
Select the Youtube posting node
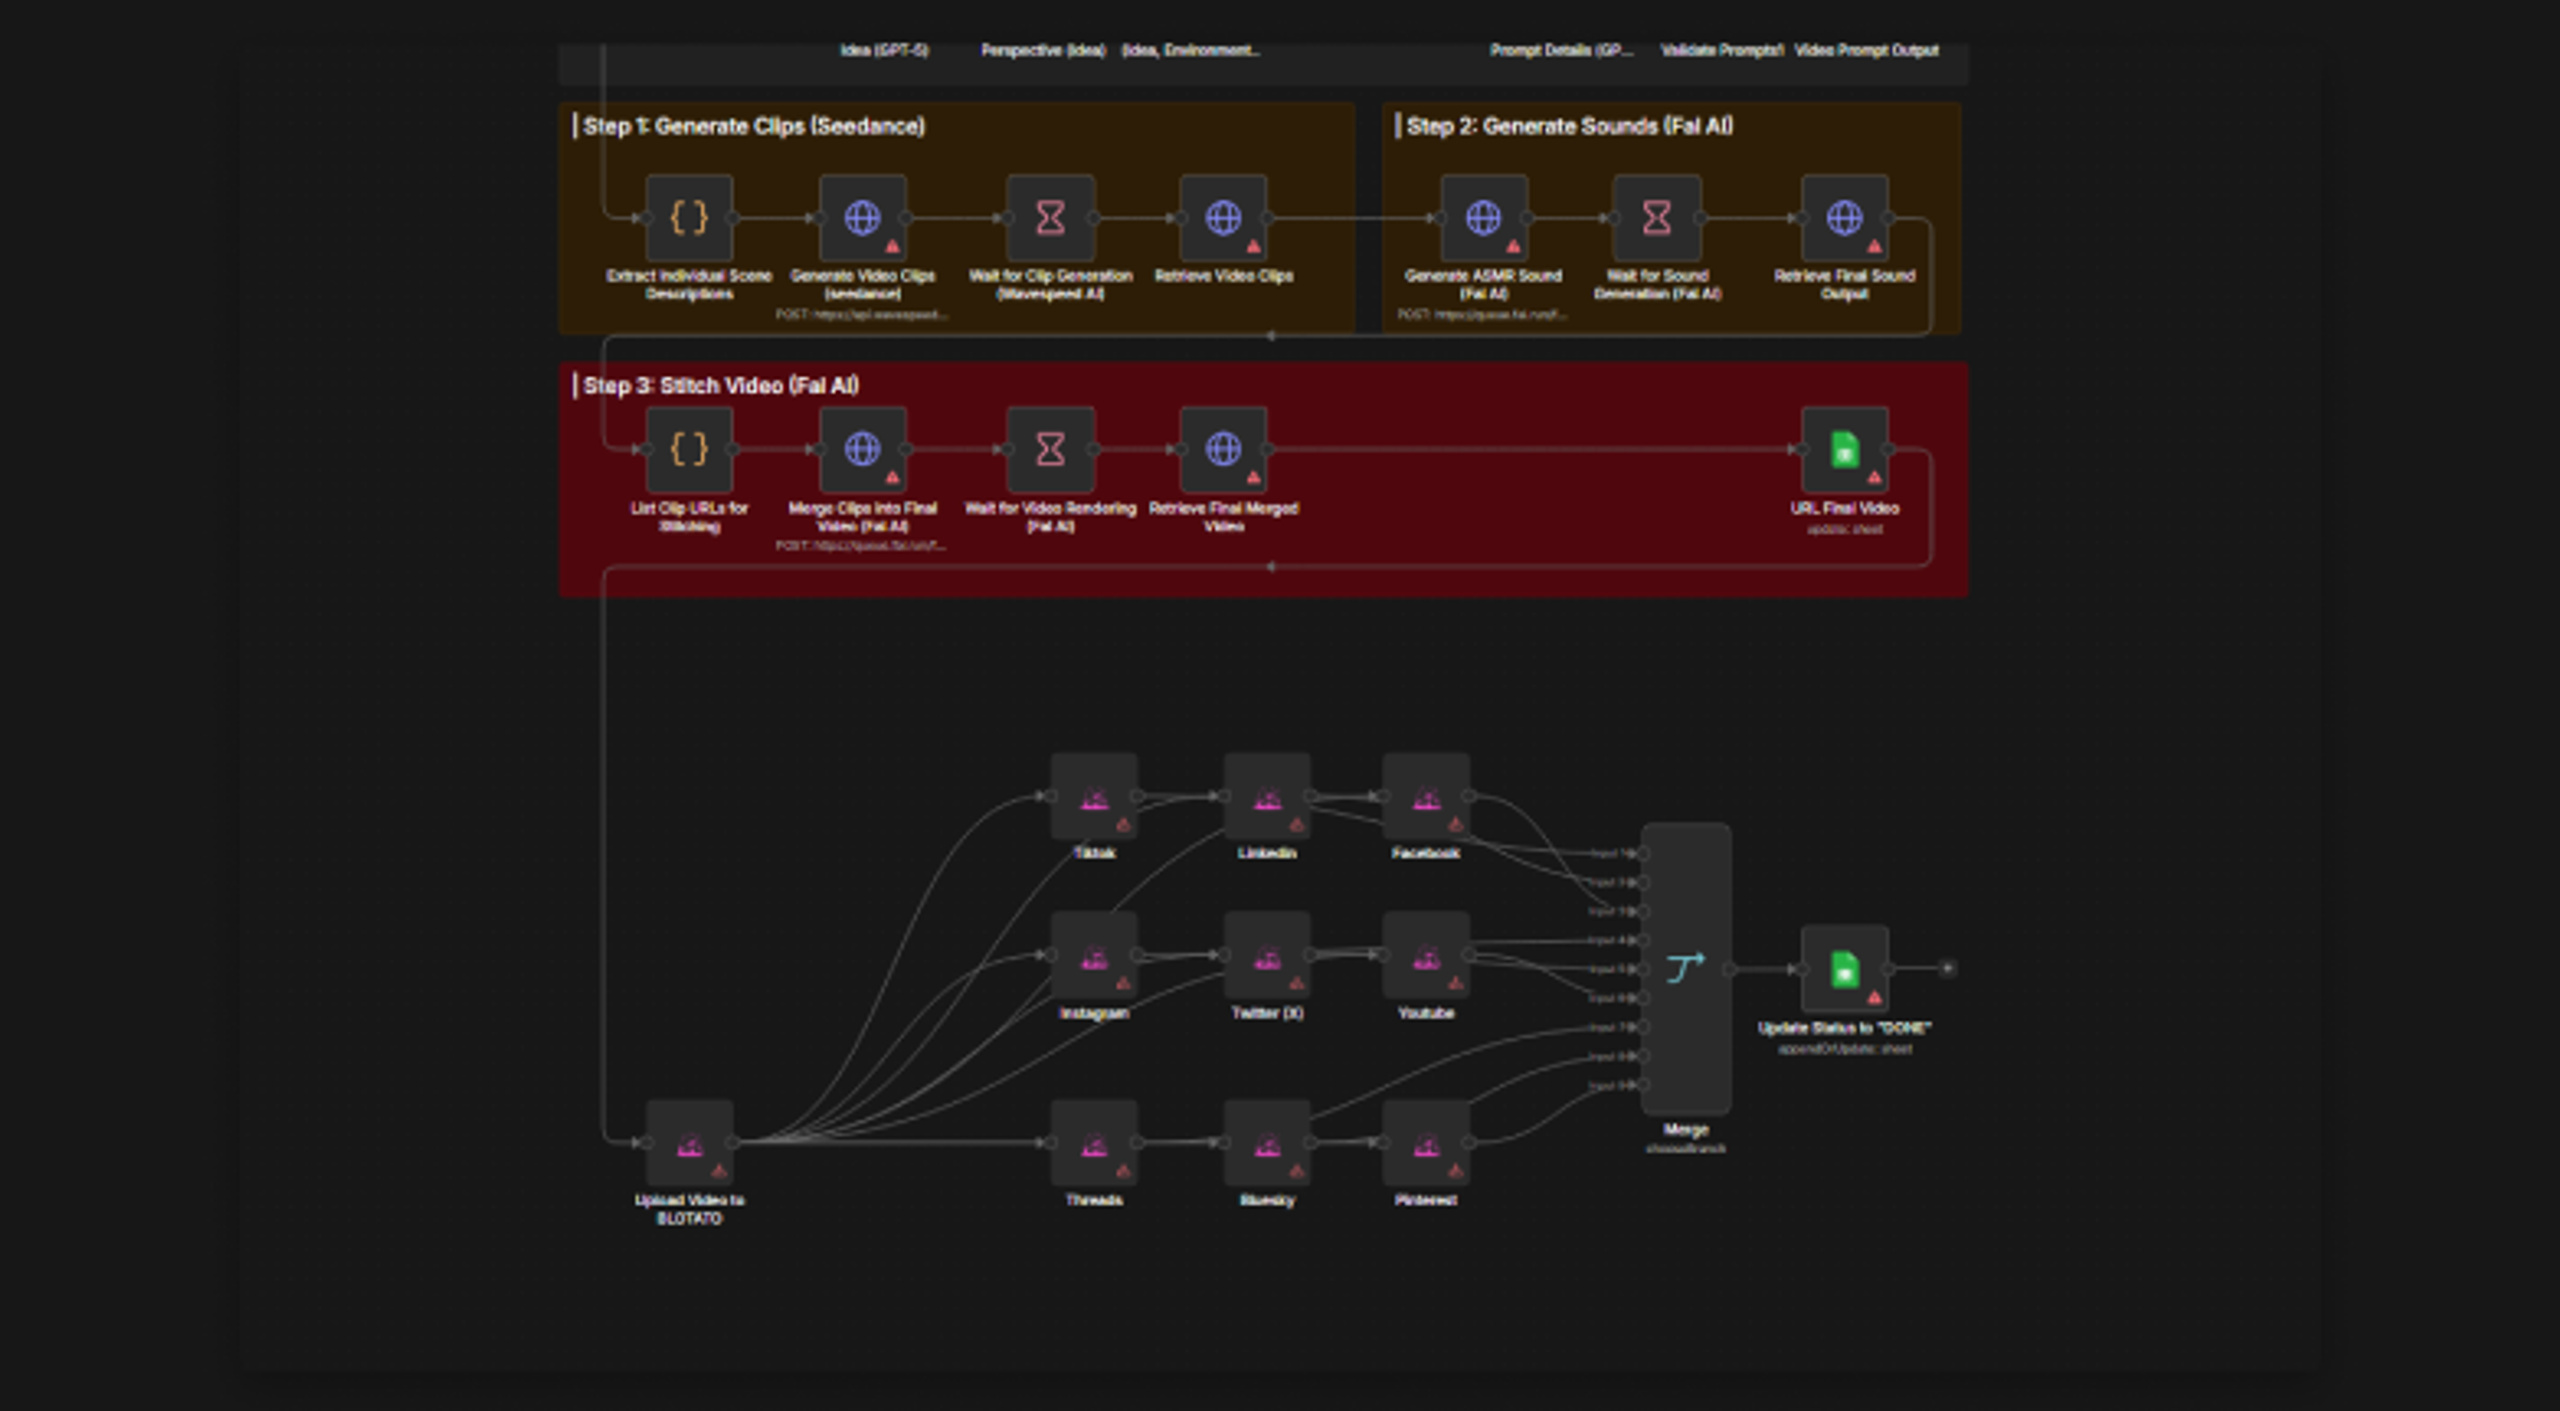tap(1426, 956)
